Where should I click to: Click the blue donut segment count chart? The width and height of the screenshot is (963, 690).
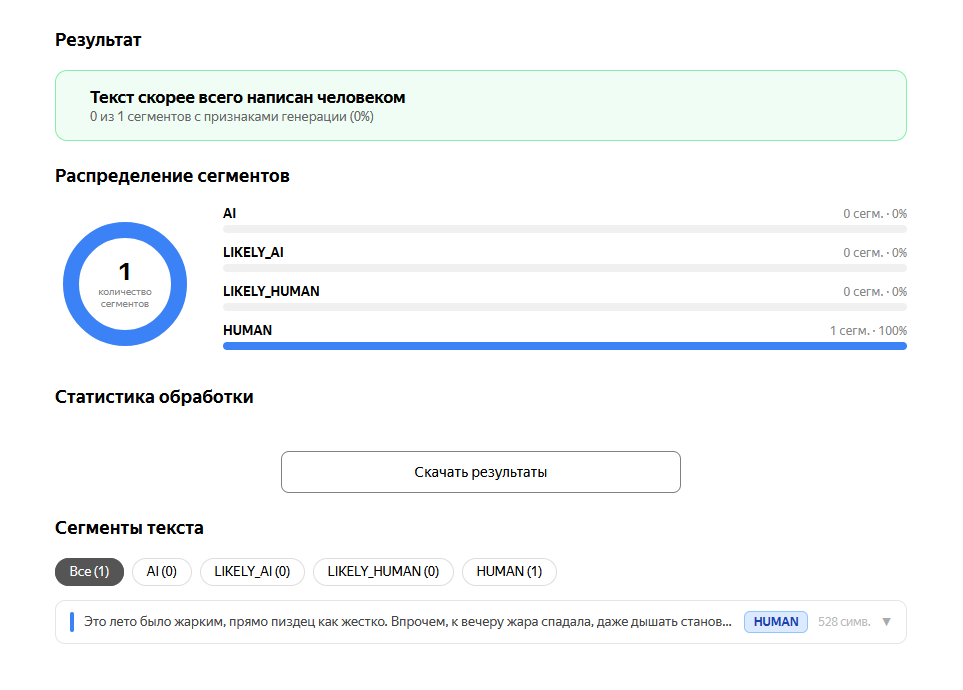[125, 284]
